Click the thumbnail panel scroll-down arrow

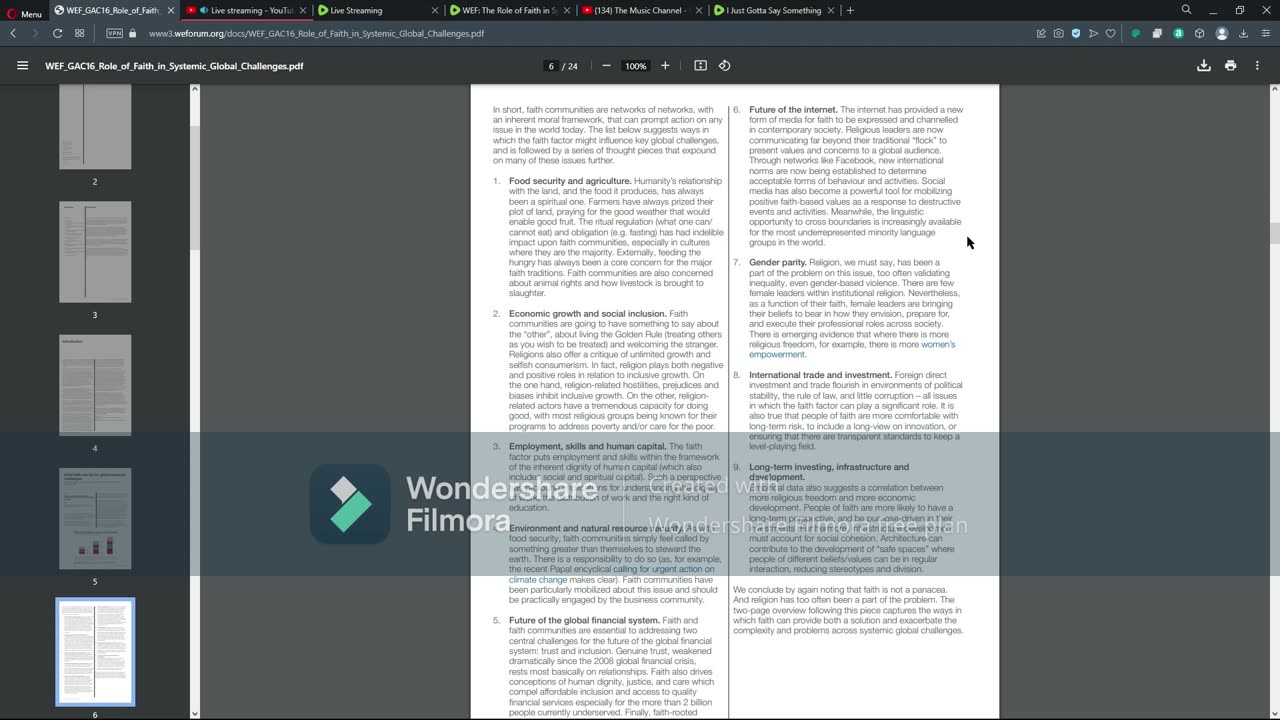195,714
